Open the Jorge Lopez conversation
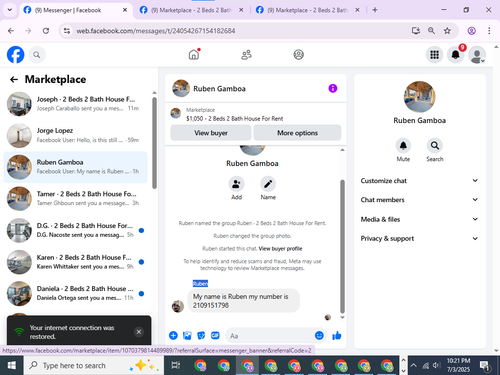 pyautogui.click(x=75, y=135)
